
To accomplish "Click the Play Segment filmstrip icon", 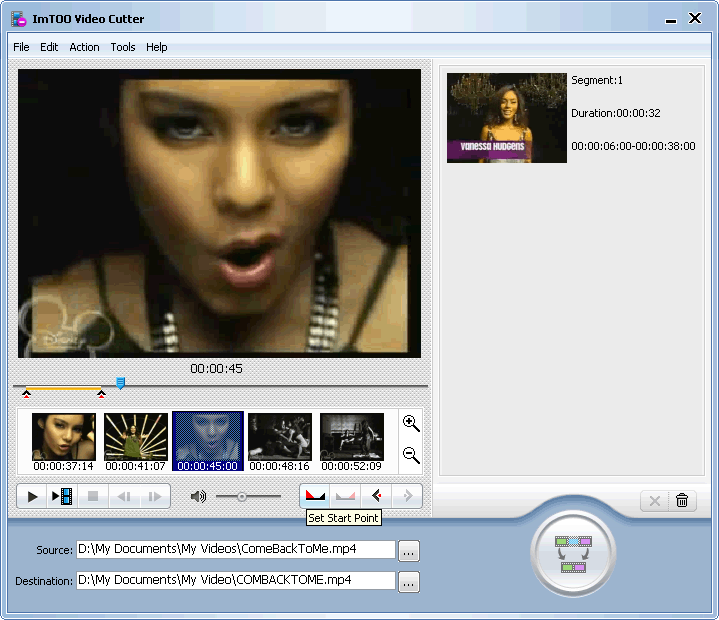I will [x=62, y=496].
